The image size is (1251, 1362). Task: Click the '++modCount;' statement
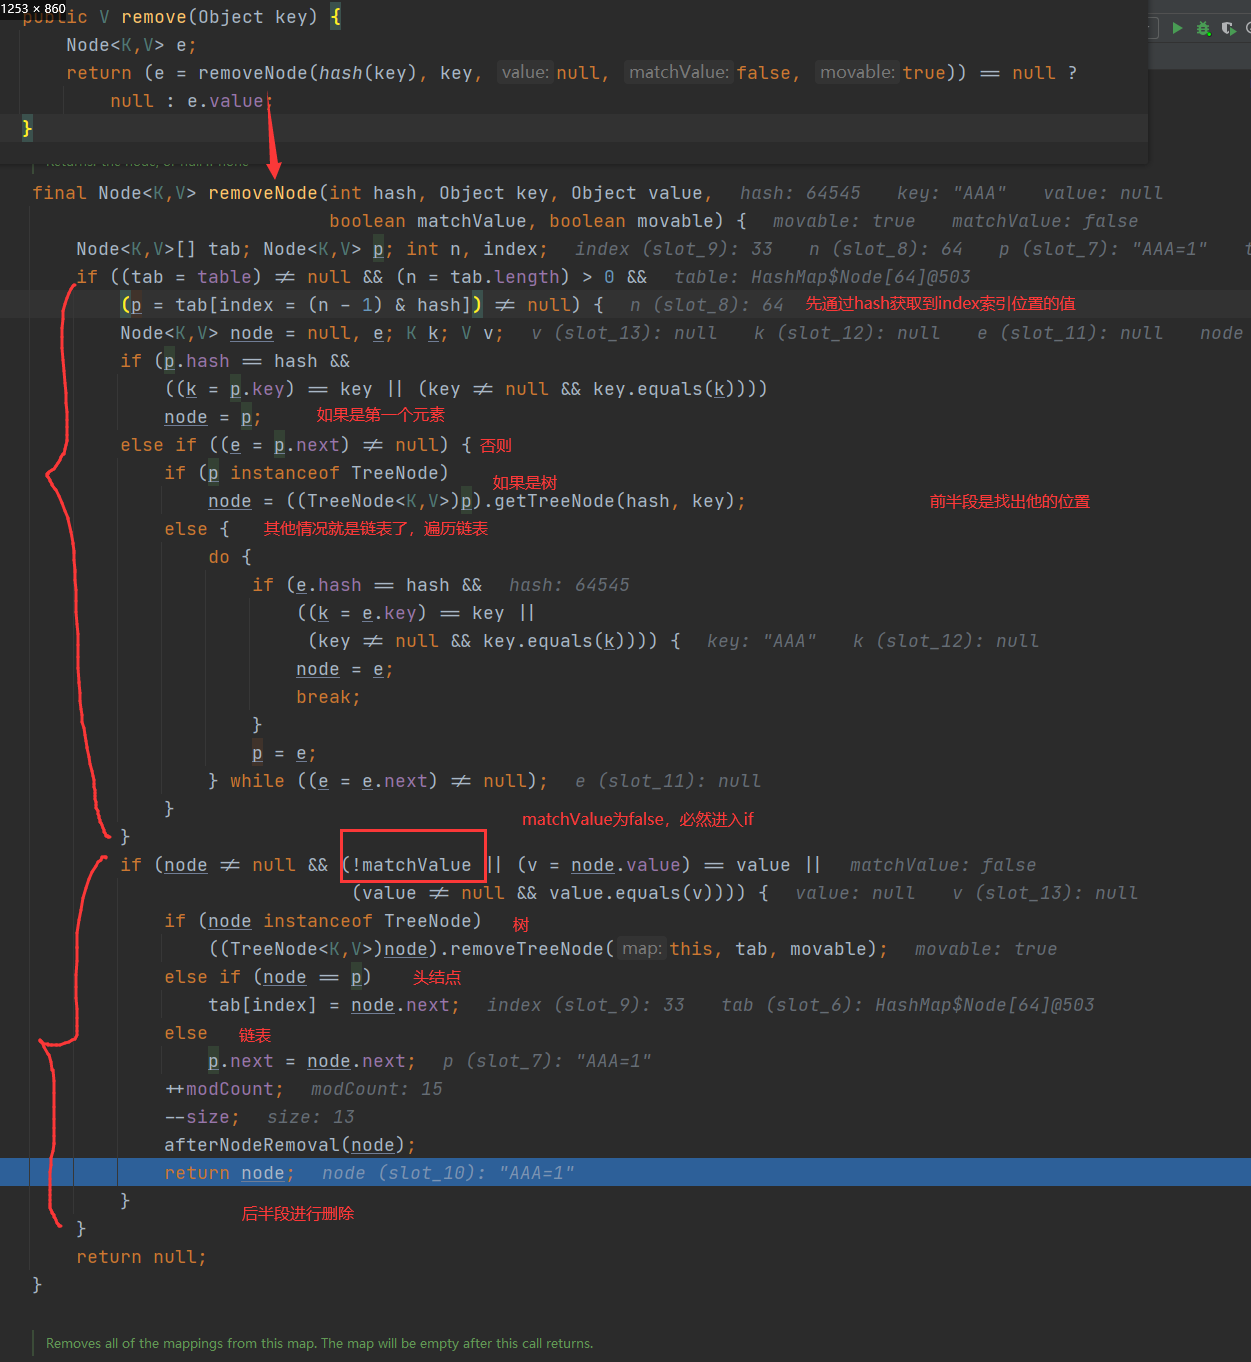[224, 1089]
